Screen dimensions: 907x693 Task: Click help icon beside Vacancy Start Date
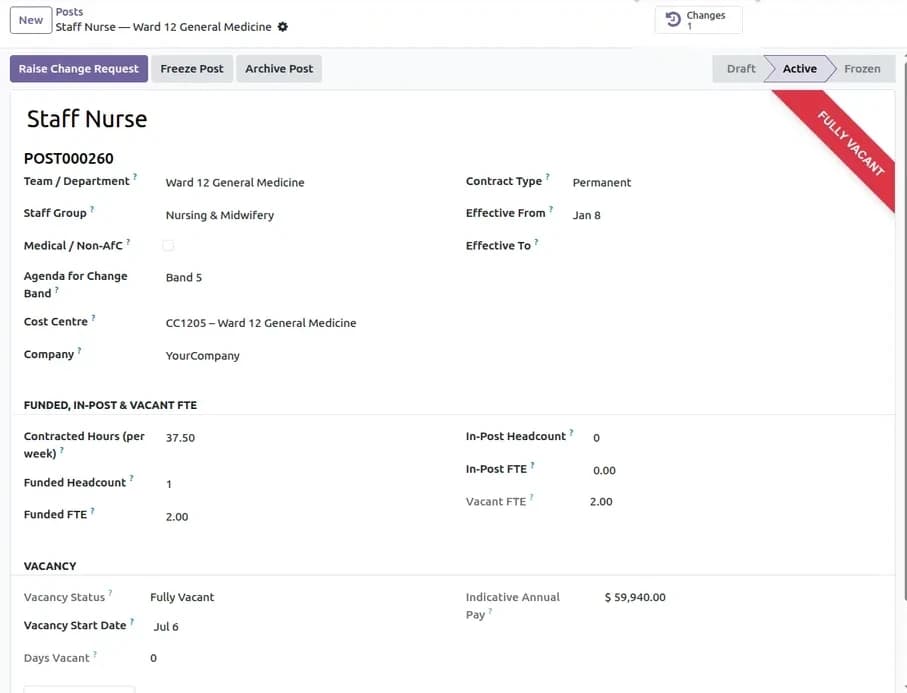[132, 621]
